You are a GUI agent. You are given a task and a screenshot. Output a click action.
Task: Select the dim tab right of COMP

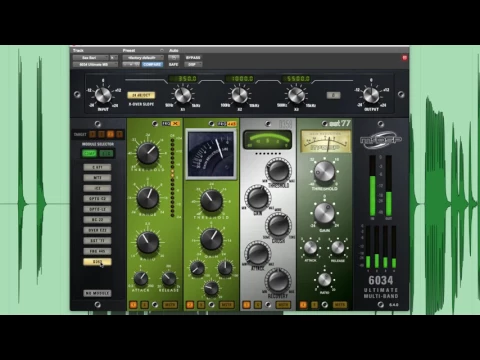click(106, 153)
